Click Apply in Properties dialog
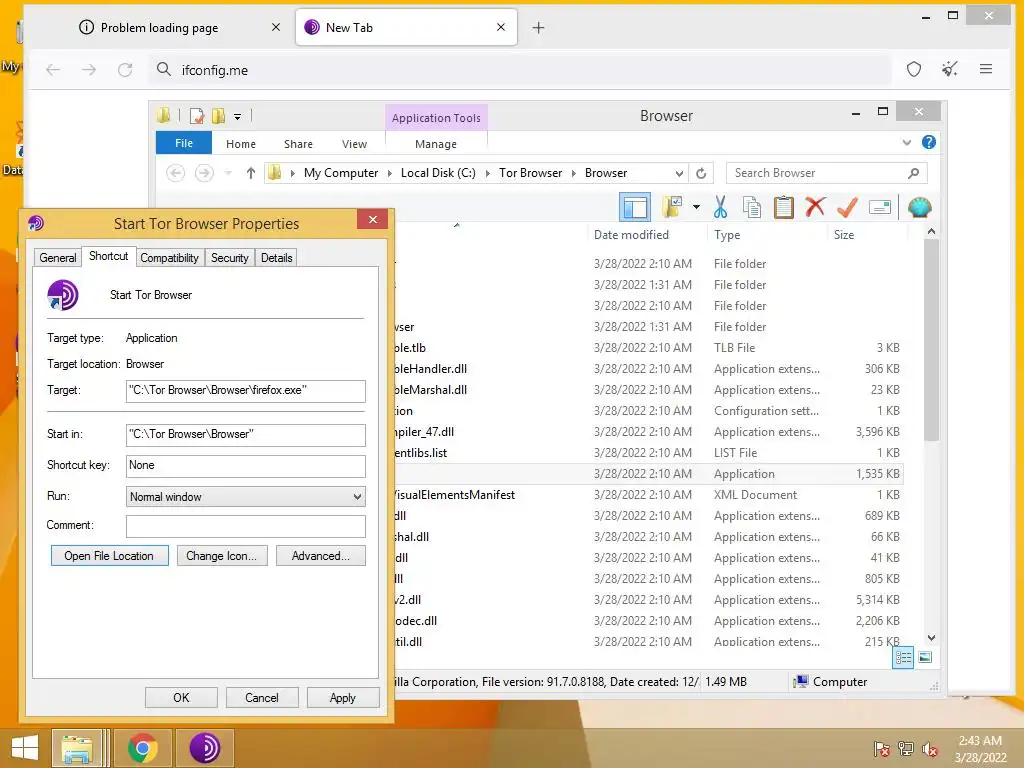 coord(342,697)
